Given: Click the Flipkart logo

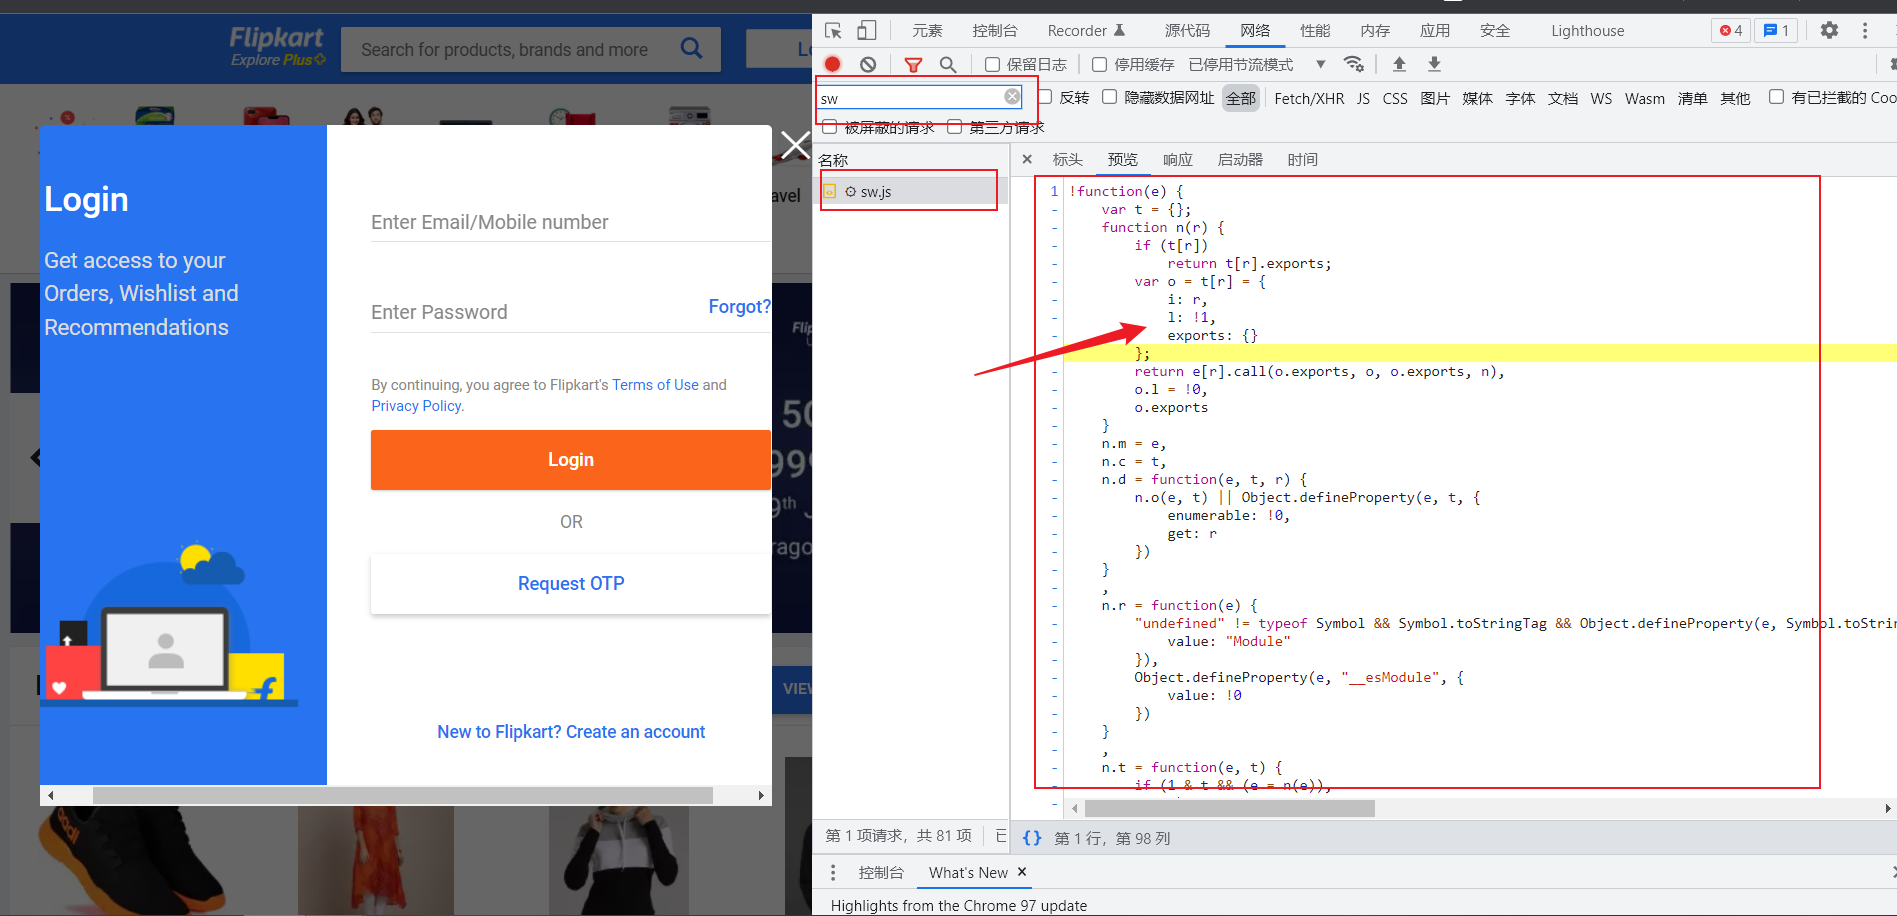Looking at the screenshot, I should coord(277,46).
